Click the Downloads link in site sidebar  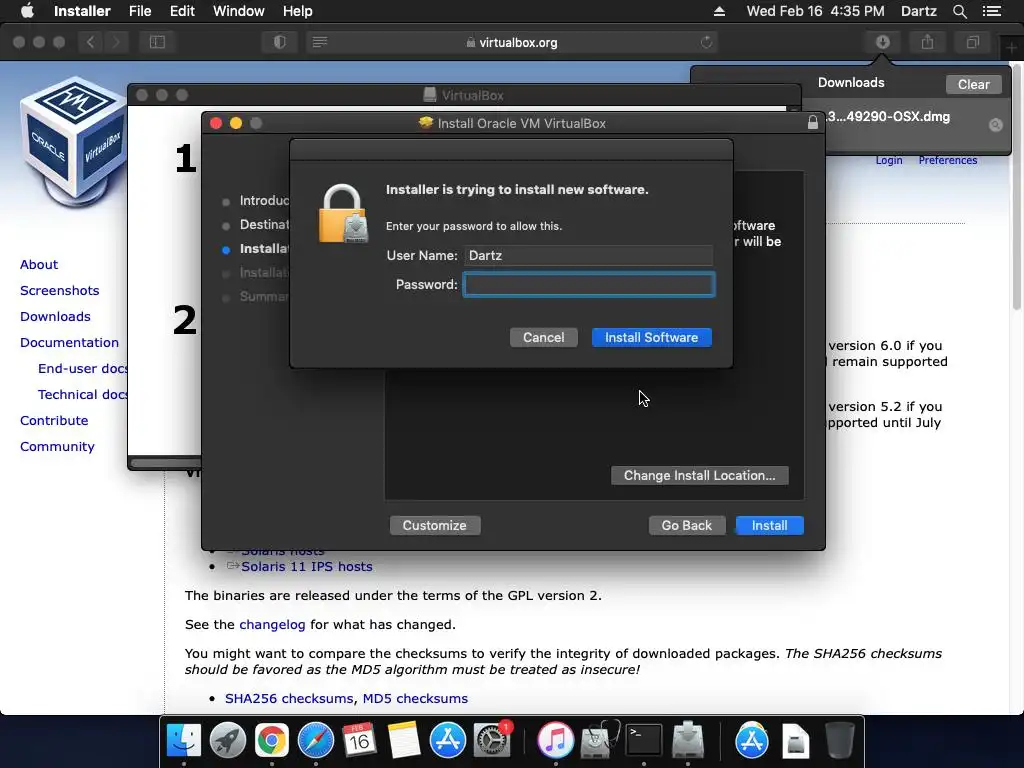click(56, 317)
